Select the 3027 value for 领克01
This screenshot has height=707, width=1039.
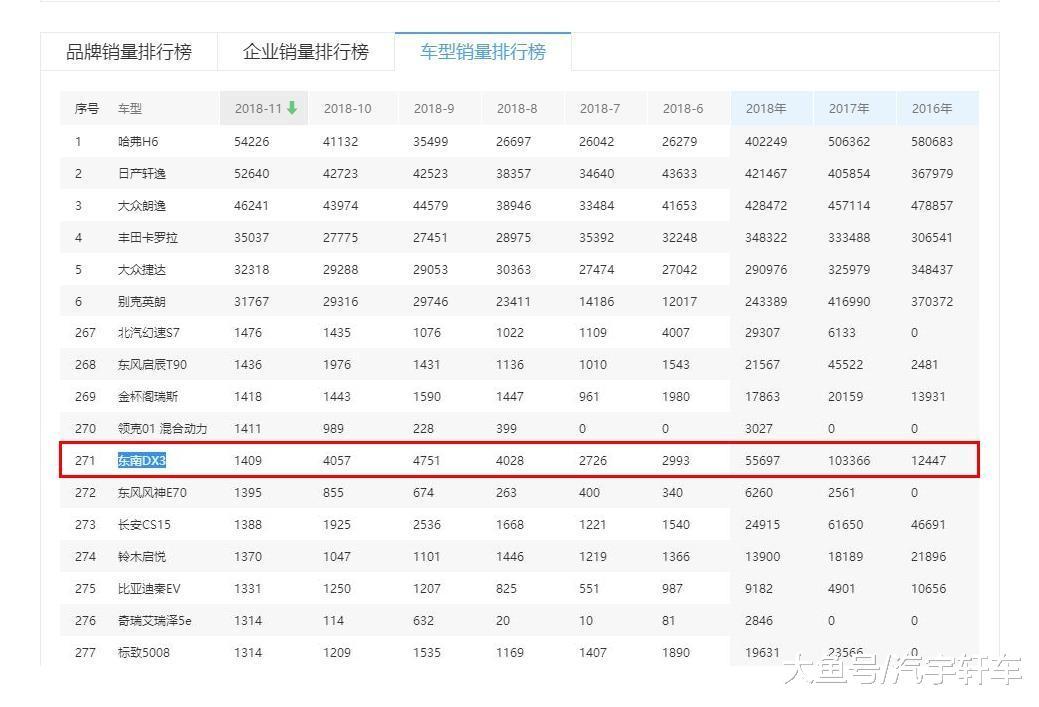click(x=759, y=429)
